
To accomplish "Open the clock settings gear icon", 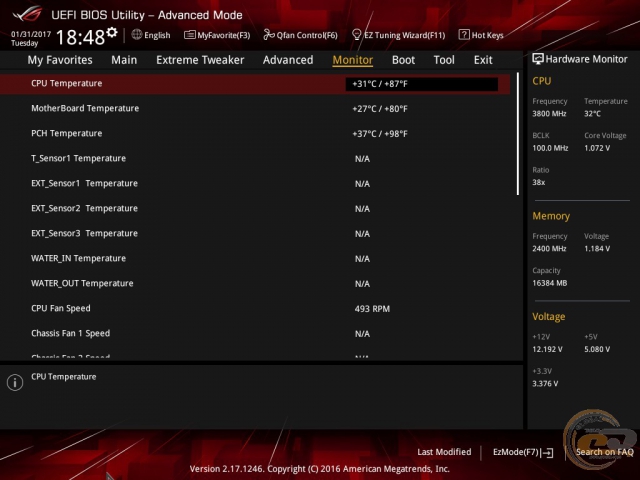I will coord(112,33).
